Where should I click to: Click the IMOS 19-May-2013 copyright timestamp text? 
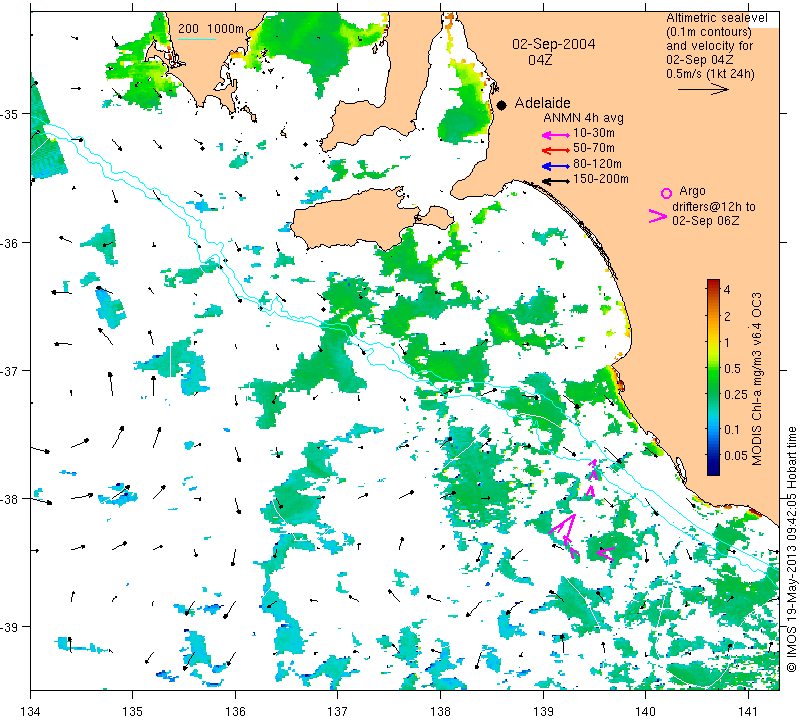click(791, 549)
